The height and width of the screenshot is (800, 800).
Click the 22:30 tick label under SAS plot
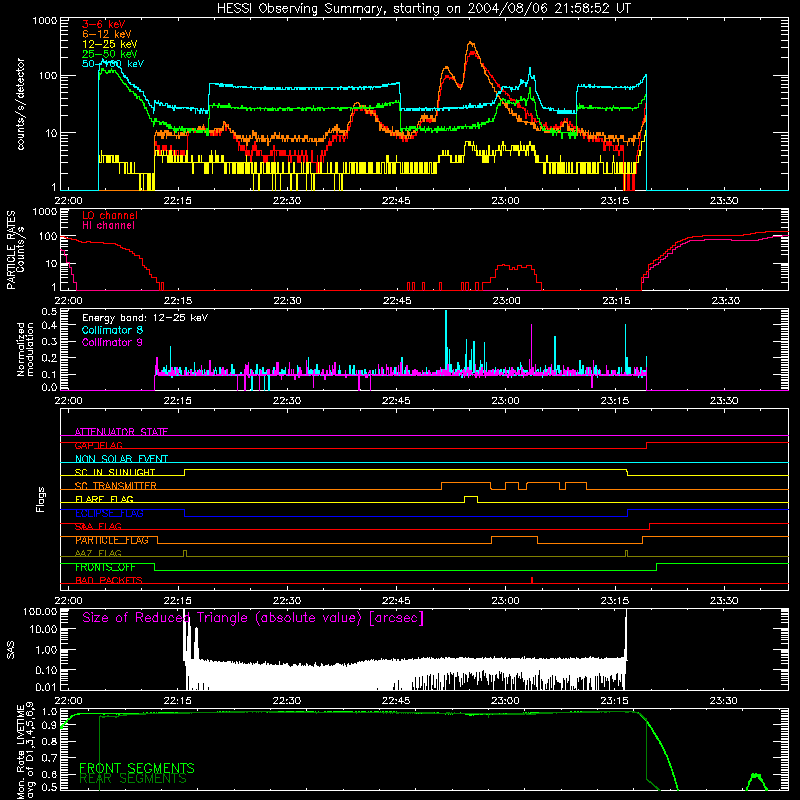pos(287,701)
